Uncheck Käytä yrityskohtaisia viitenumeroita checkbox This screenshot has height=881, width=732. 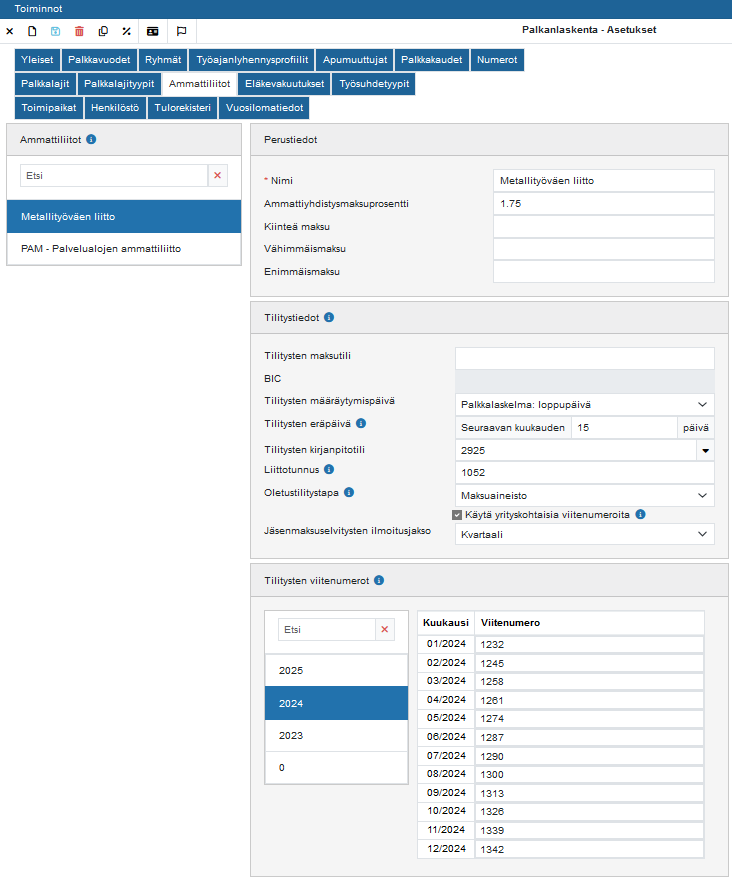[457, 515]
